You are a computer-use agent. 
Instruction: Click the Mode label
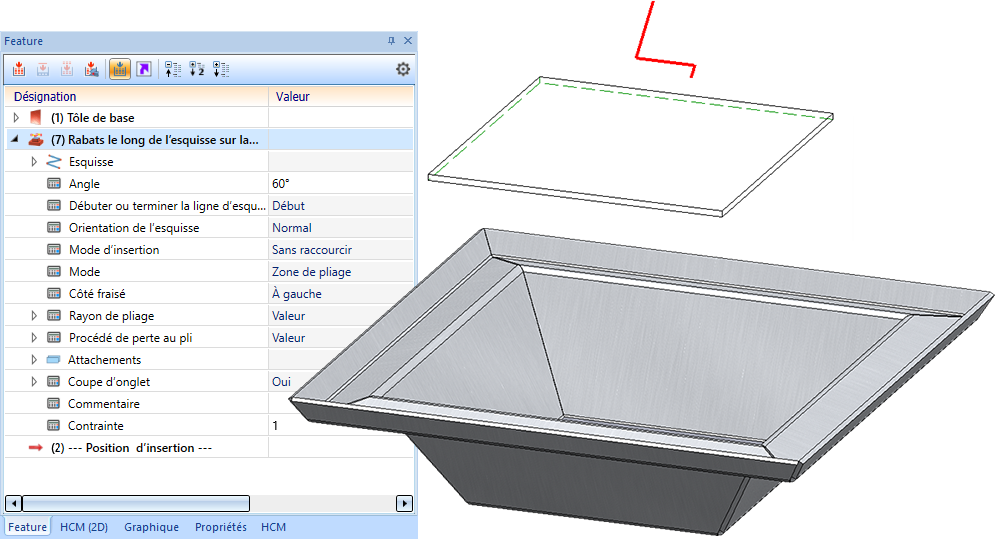(x=84, y=272)
